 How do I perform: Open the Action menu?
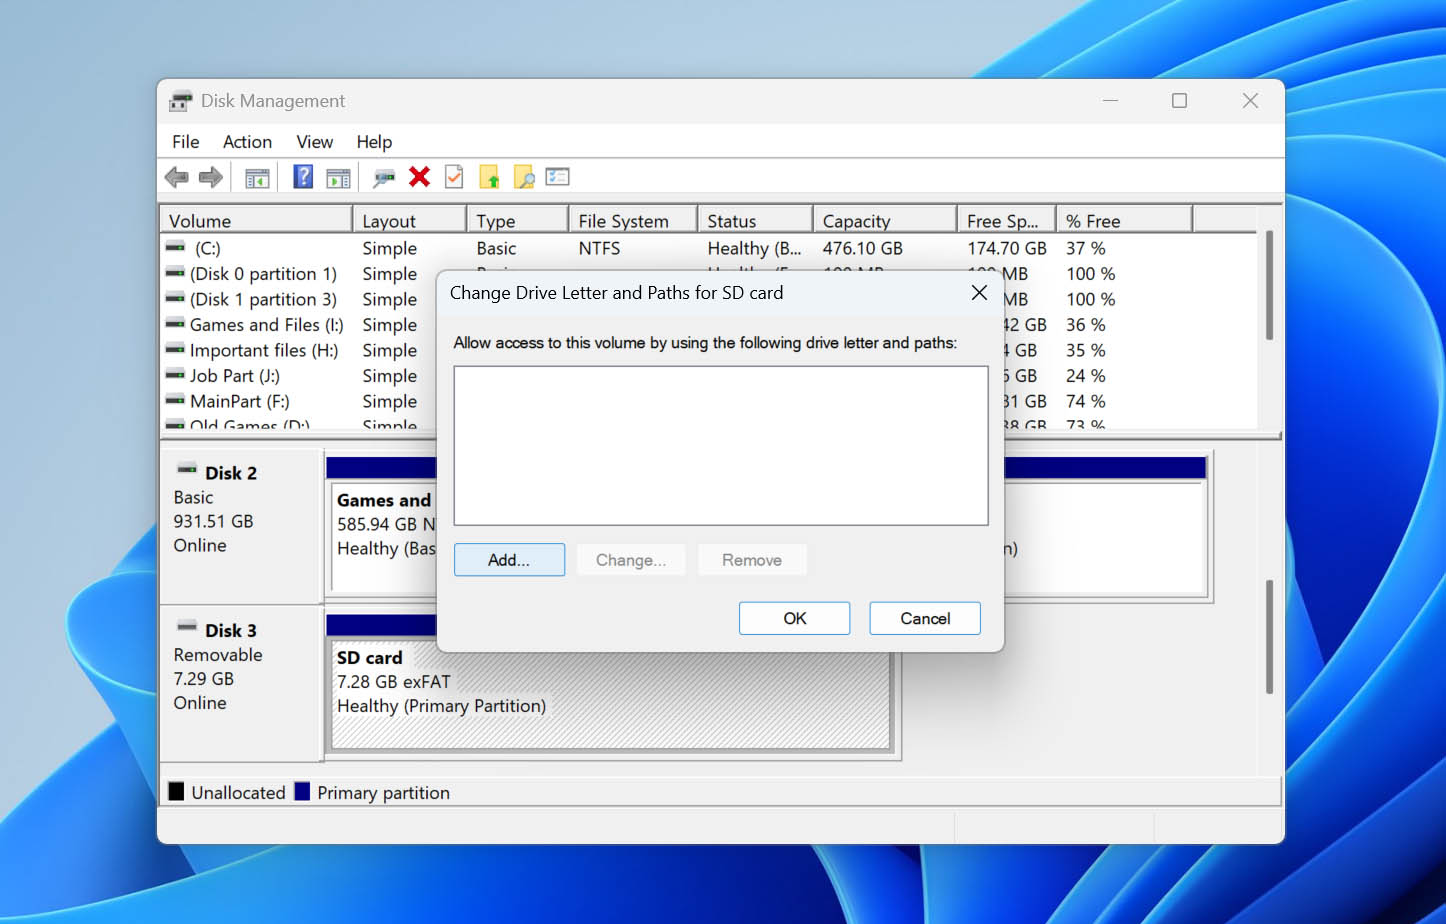247,142
